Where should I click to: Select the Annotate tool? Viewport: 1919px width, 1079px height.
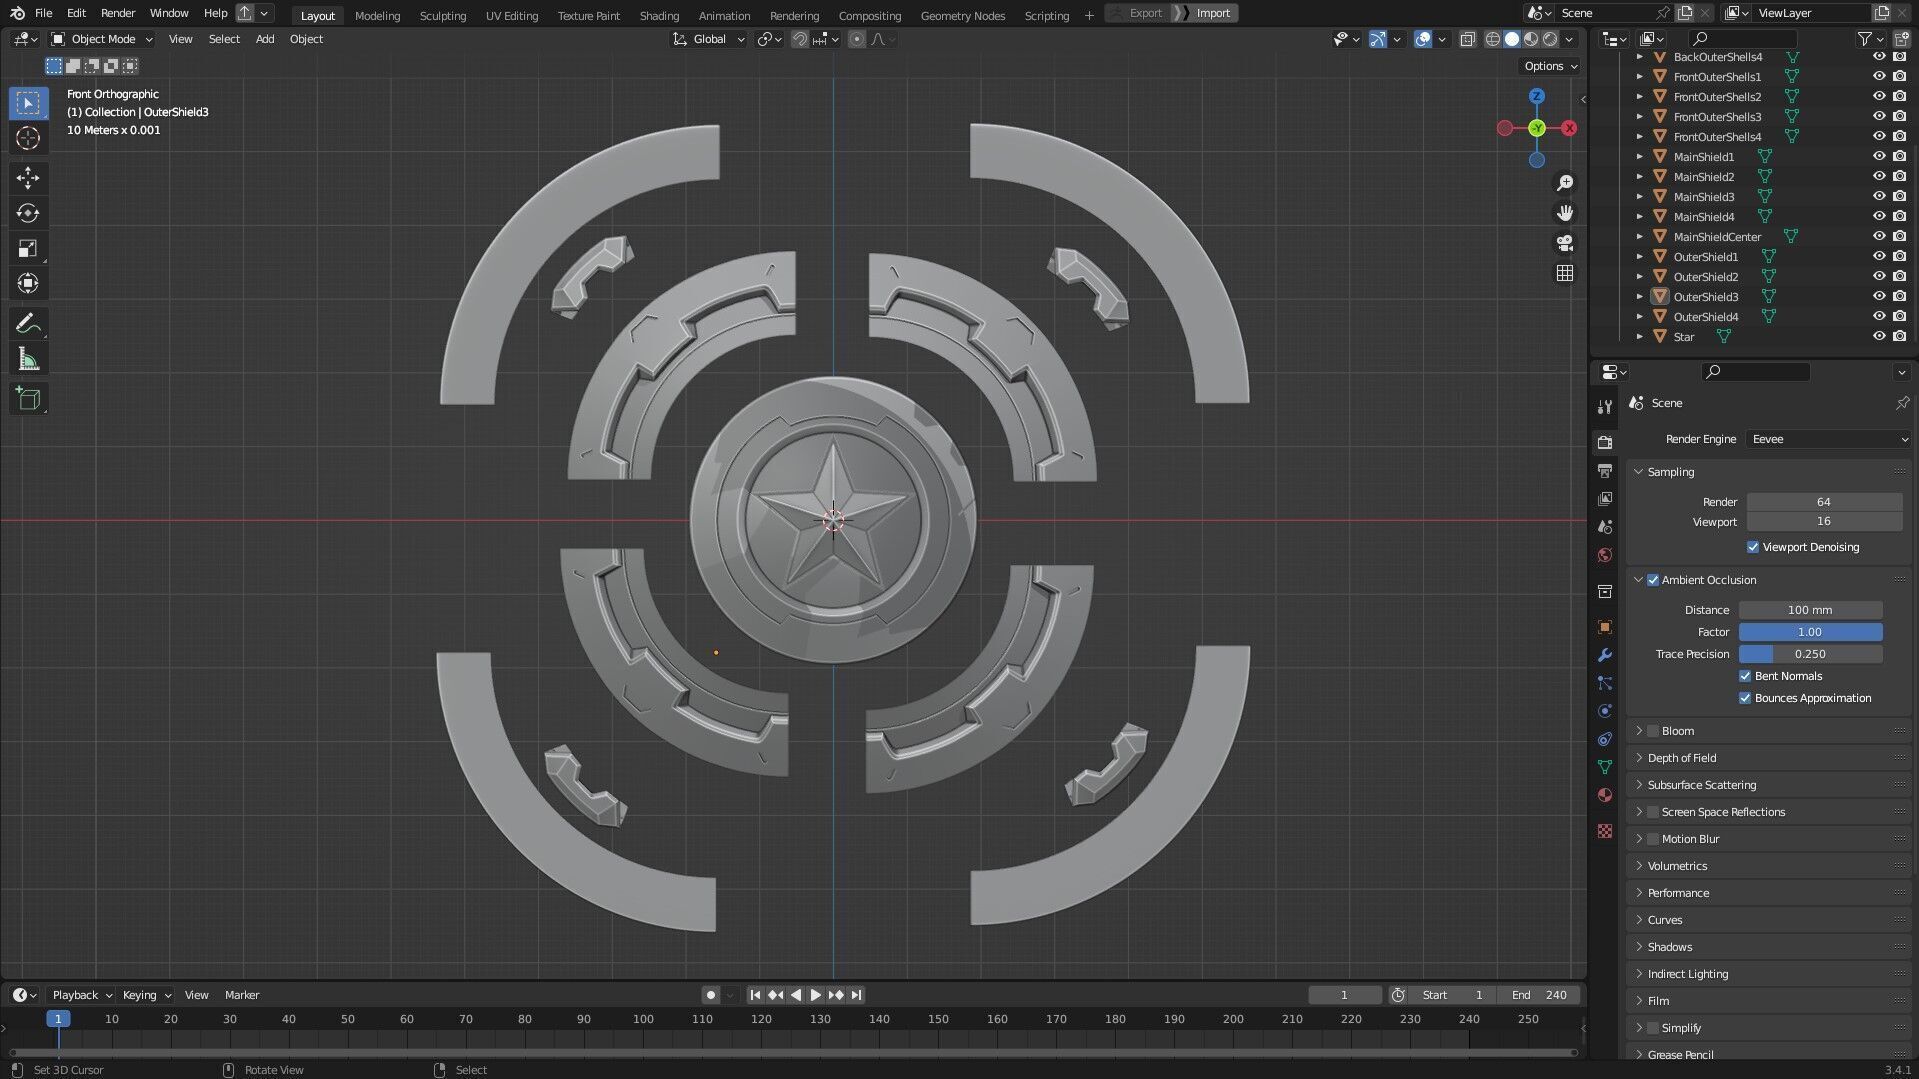pos(28,323)
